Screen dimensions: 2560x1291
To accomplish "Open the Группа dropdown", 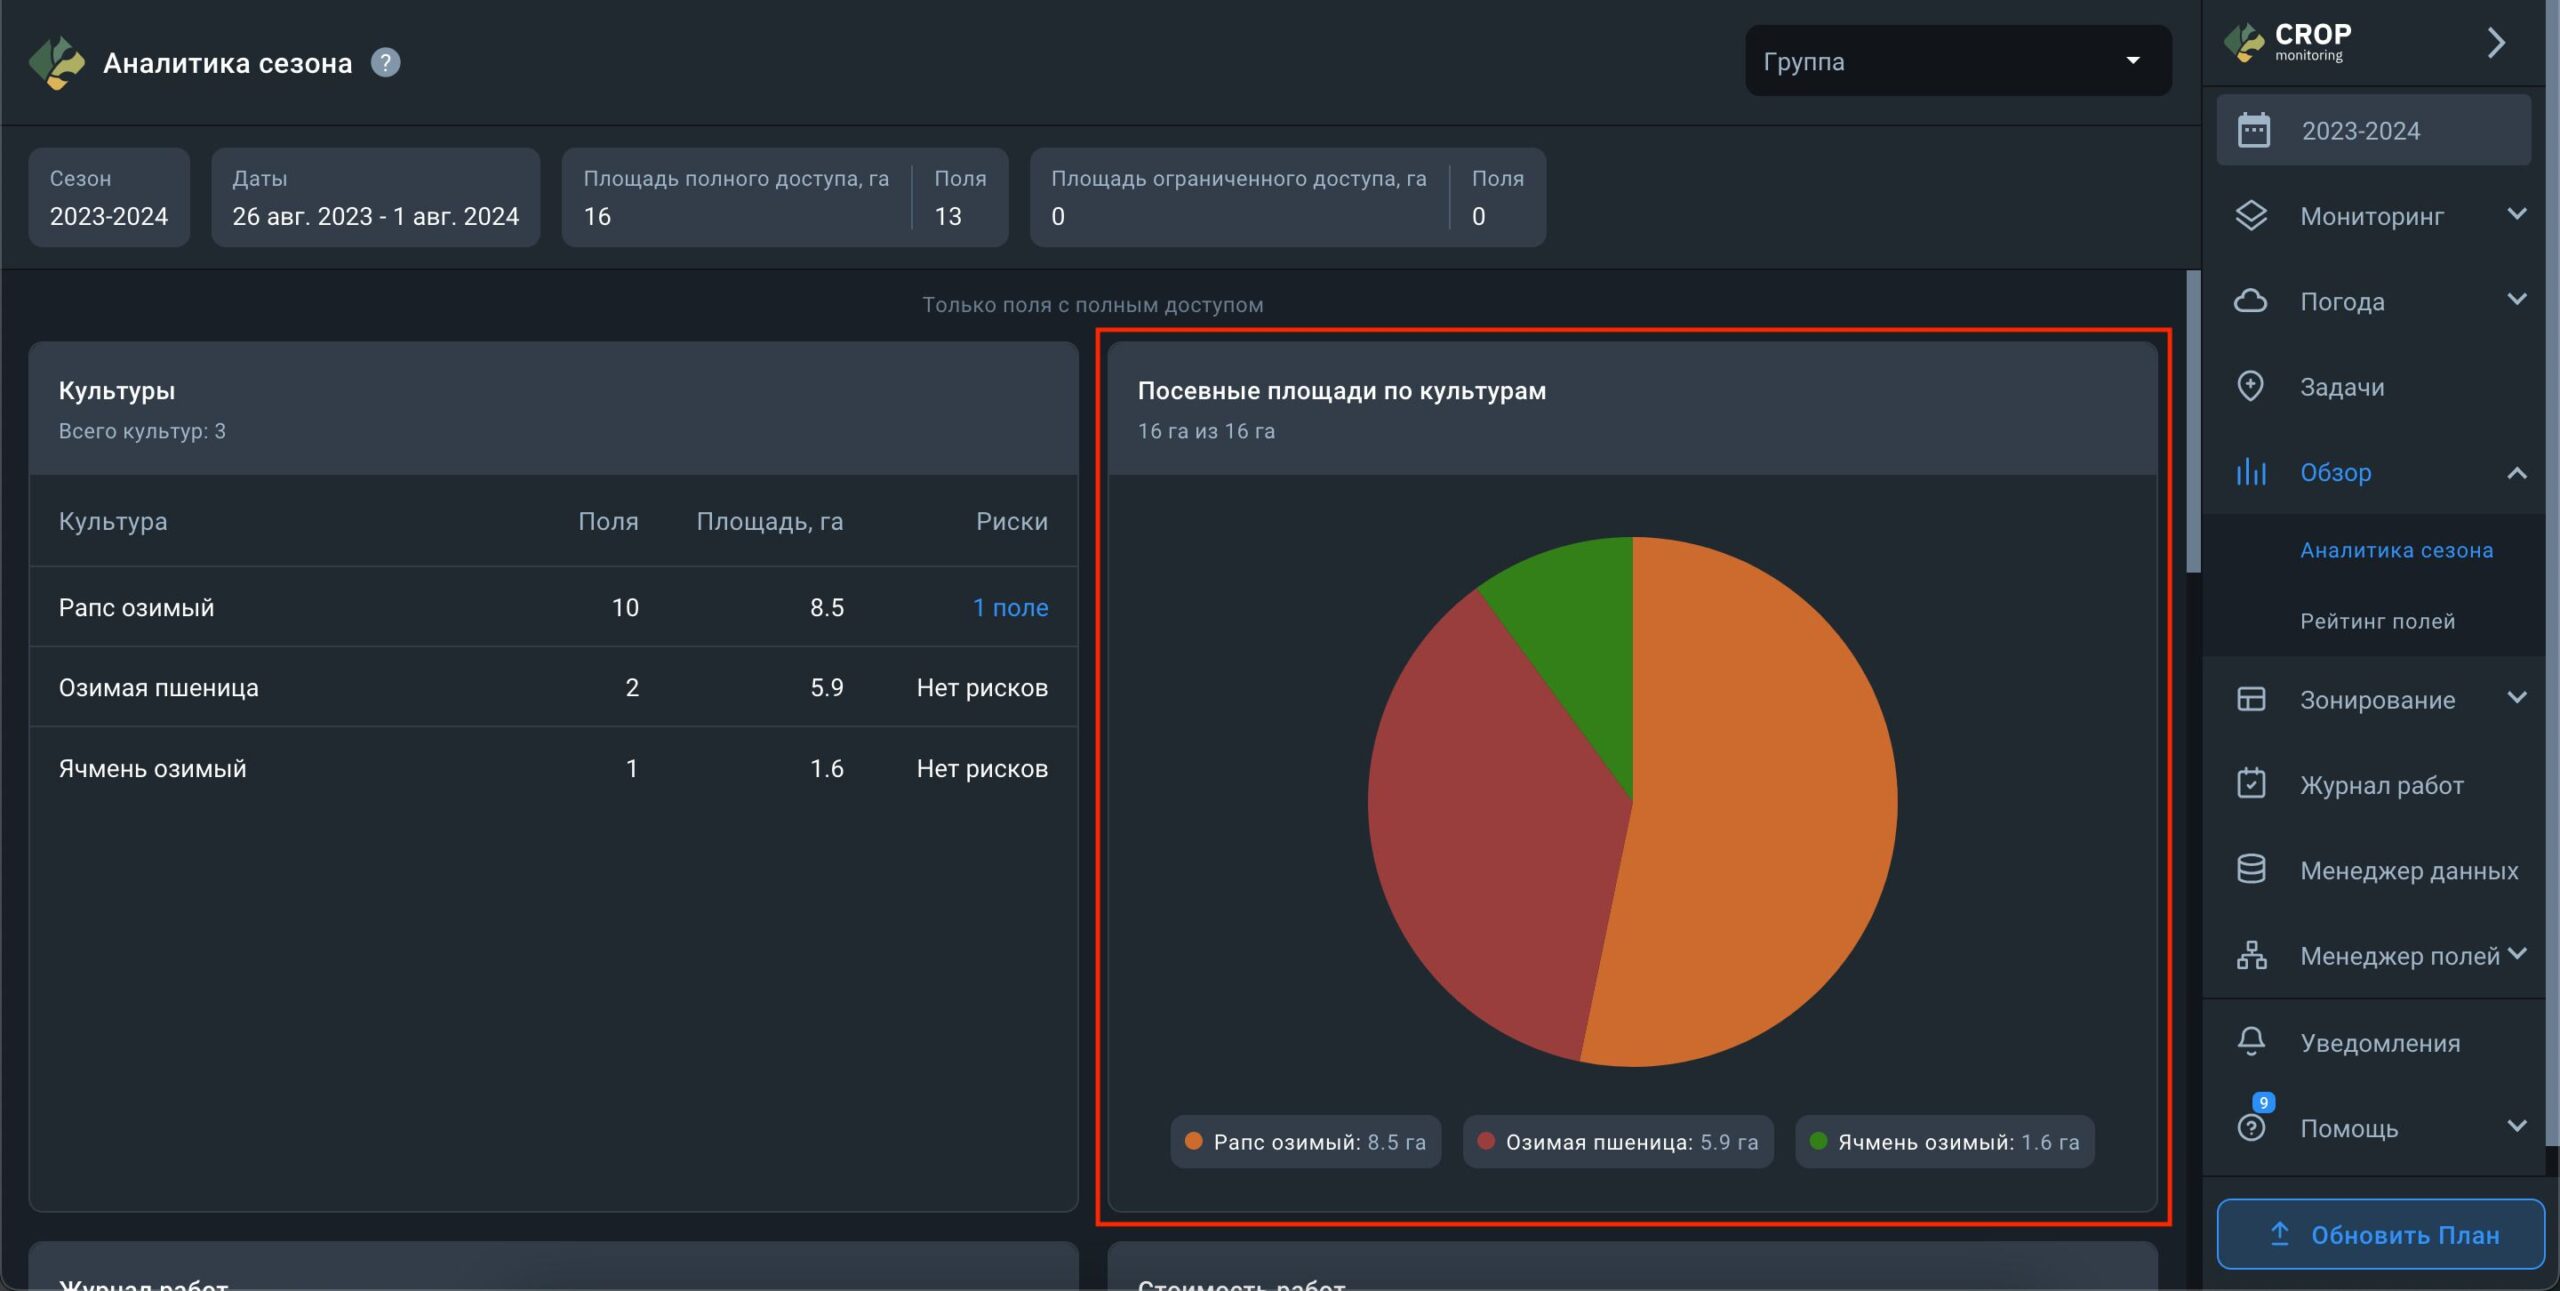I will 1957,61.
